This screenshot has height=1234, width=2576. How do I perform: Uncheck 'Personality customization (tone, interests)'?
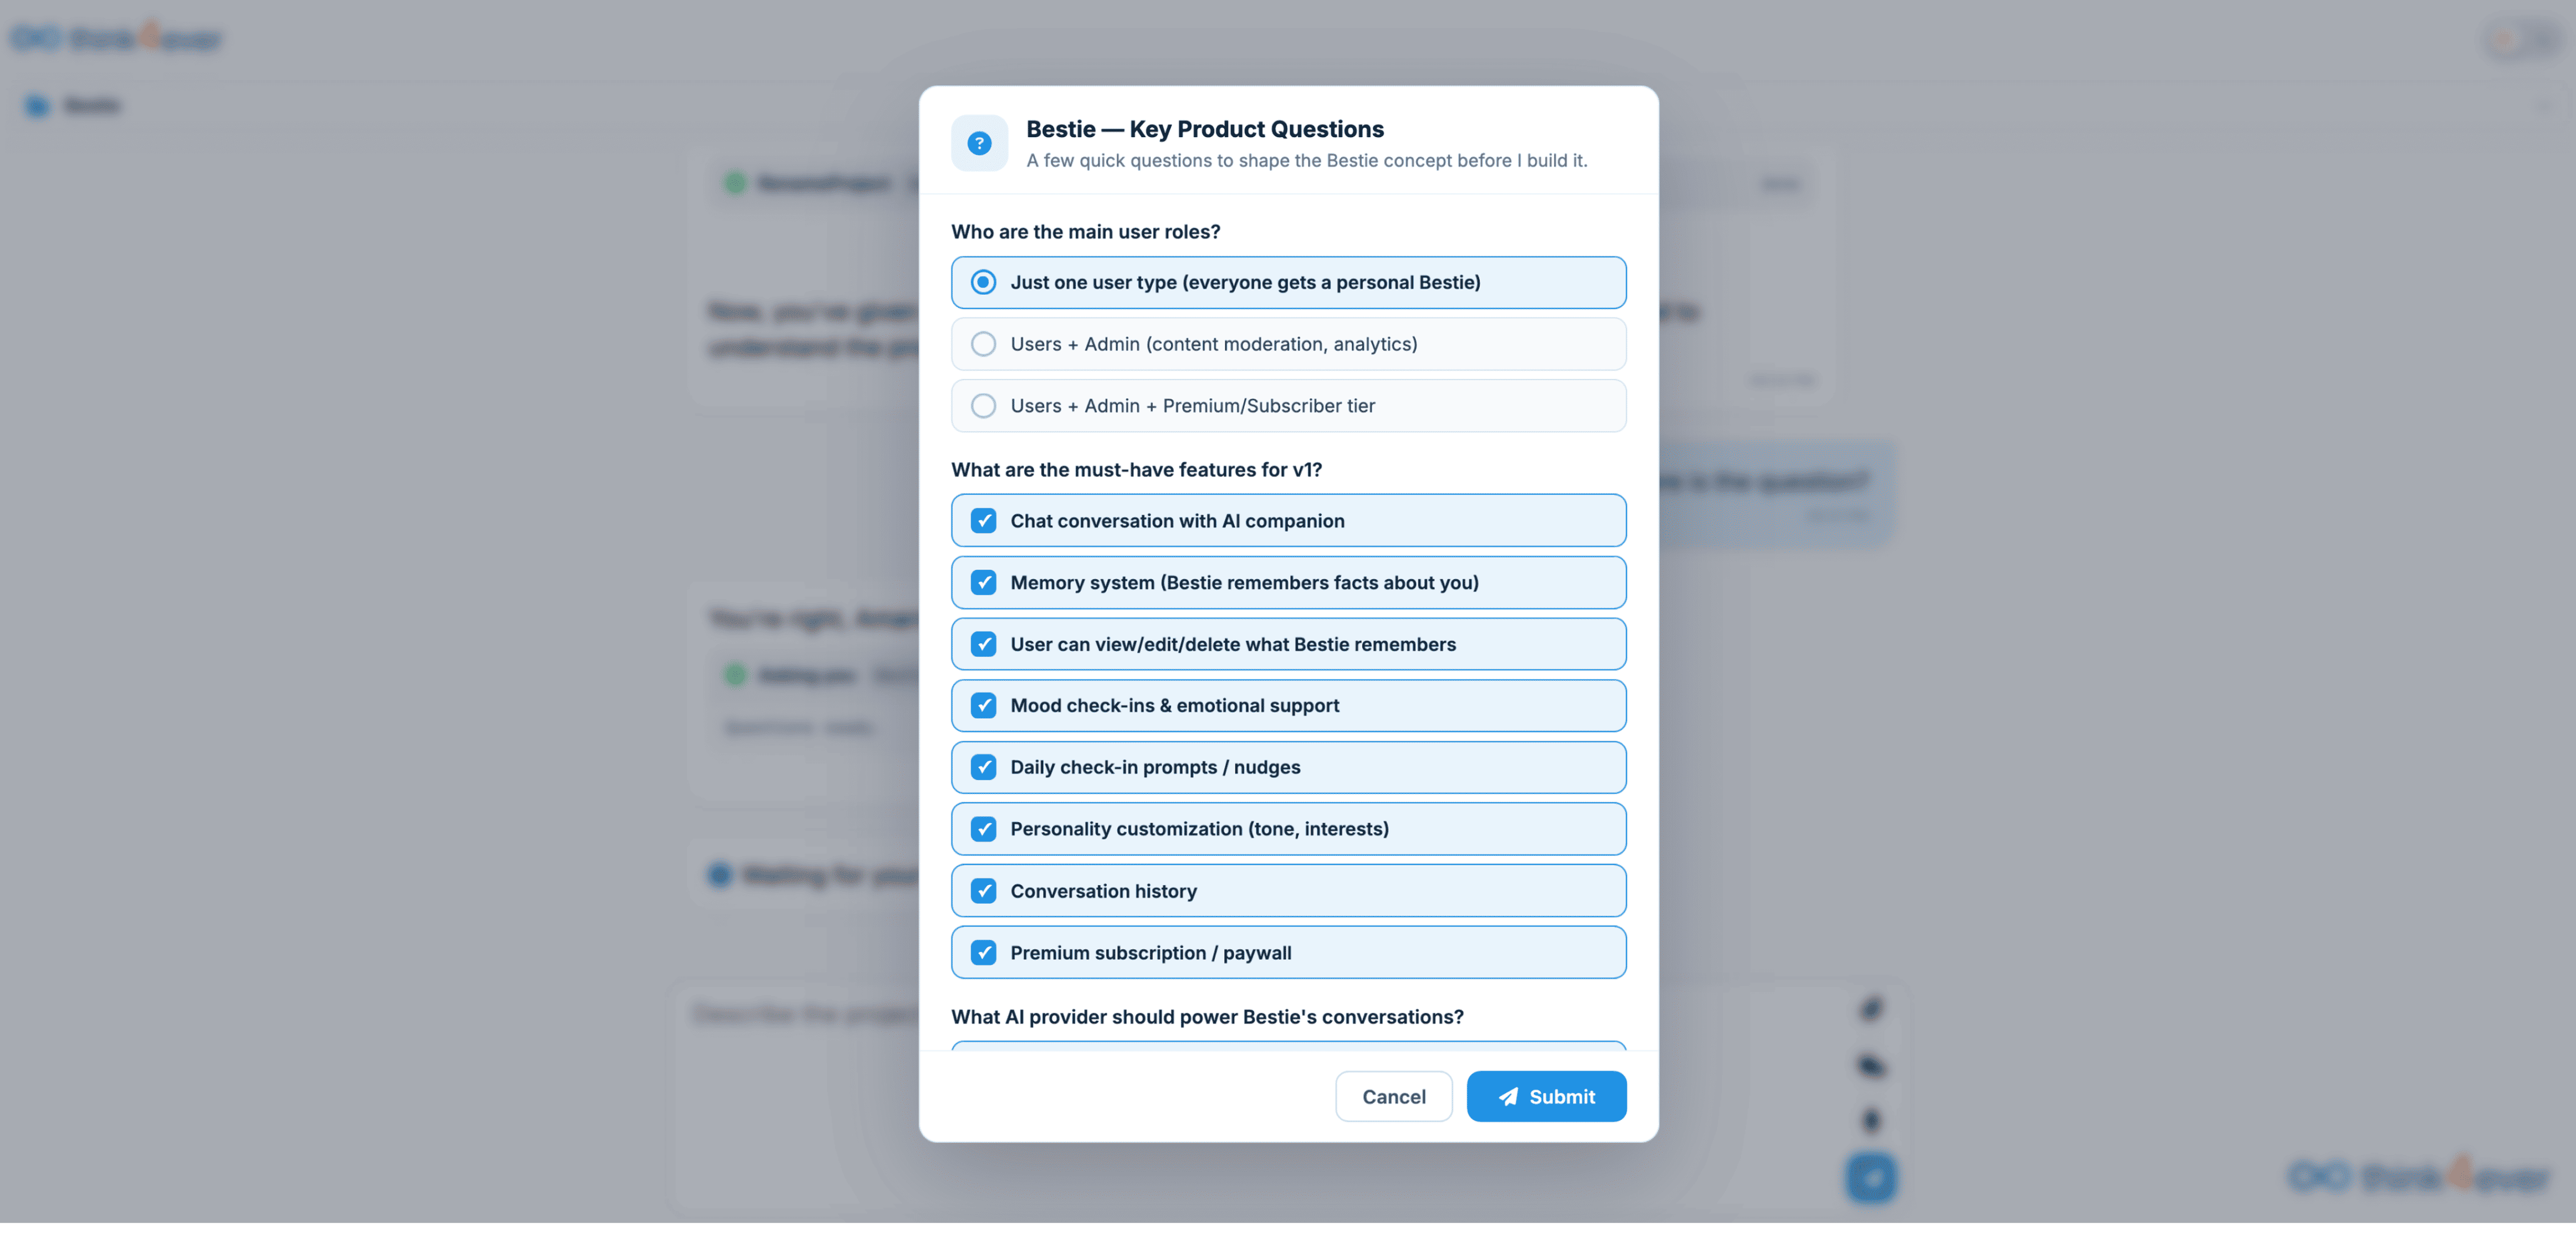[1288, 829]
